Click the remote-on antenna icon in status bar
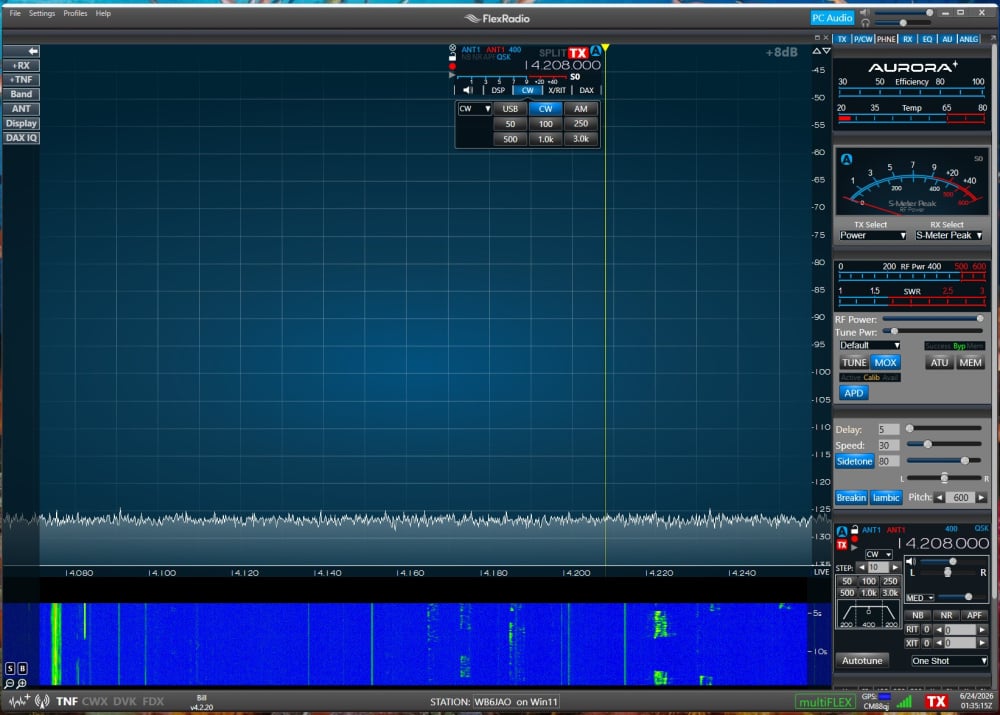This screenshot has height=715, width=1000. (x=42, y=702)
